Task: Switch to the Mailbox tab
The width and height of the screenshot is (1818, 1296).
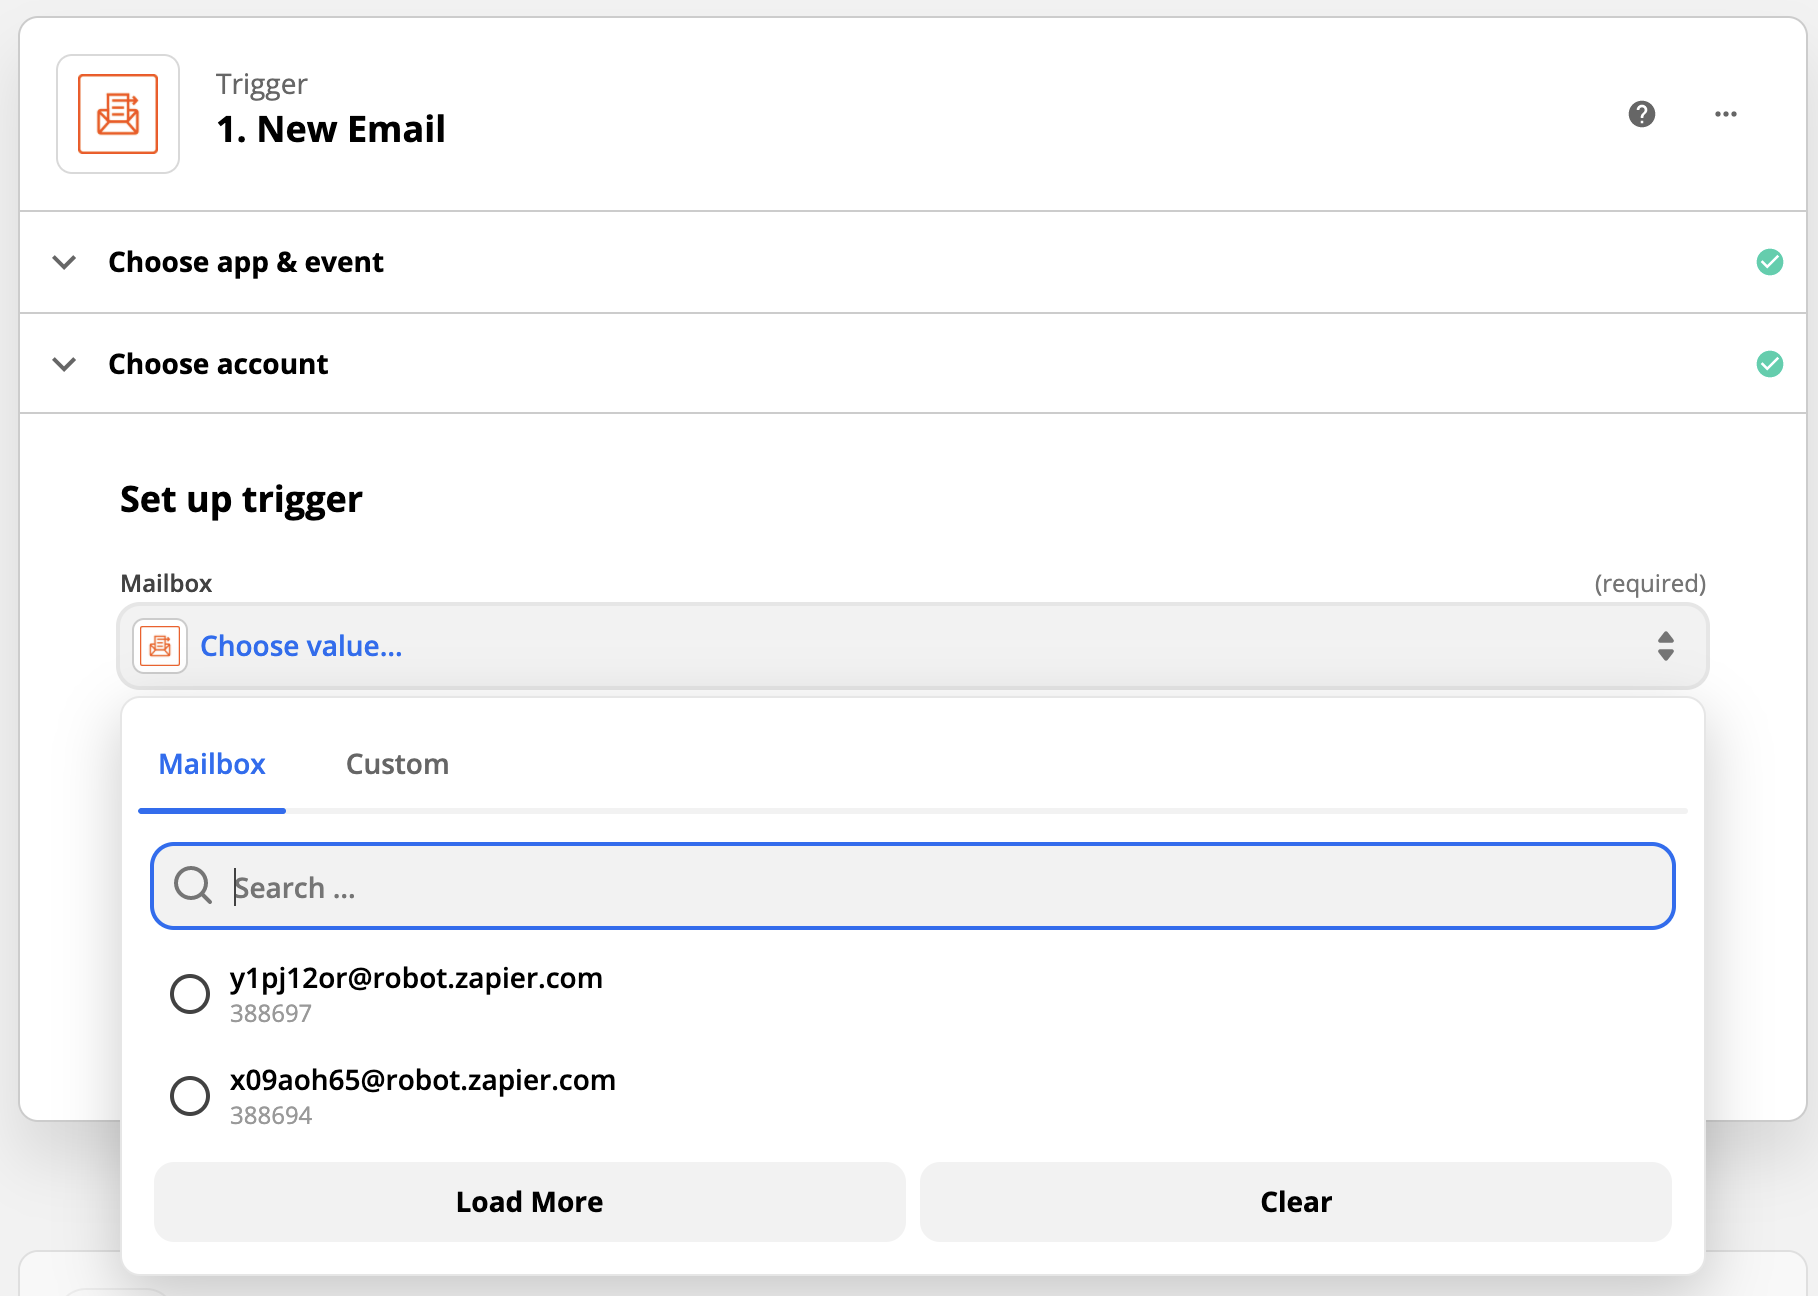Action: (x=212, y=764)
